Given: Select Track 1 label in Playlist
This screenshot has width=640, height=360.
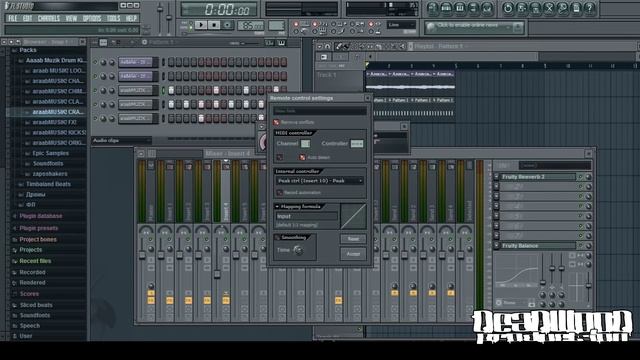Looking at the screenshot, I should click(x=327, y=75).
